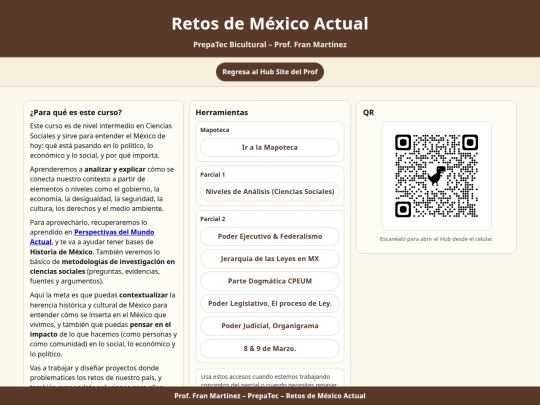The height and width of the screenshot is (405, 540).
Task: Open Poder Judicial, Organigrama resource
Action: coord(270,326)
